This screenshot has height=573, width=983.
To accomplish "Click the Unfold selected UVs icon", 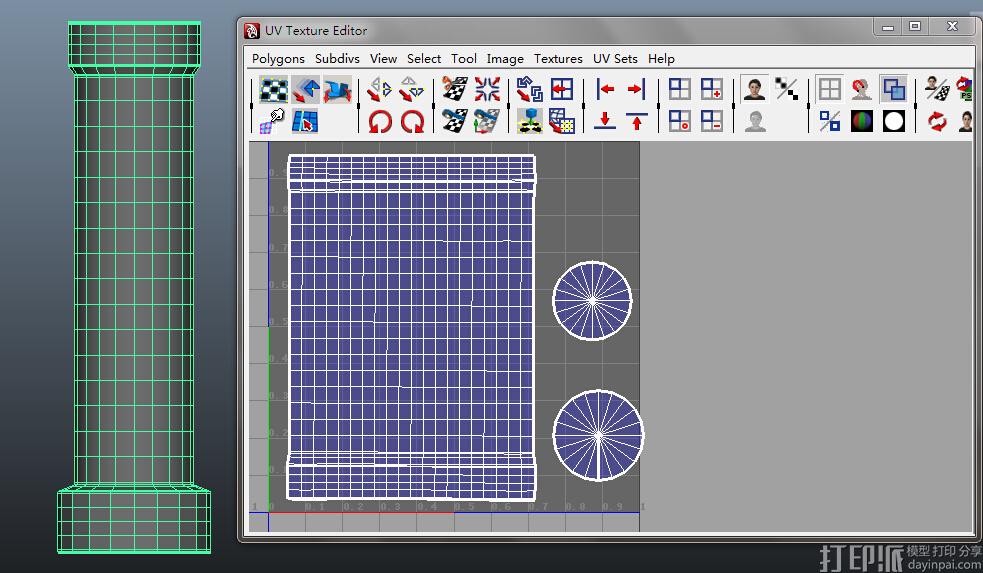I will click(530, 121).
